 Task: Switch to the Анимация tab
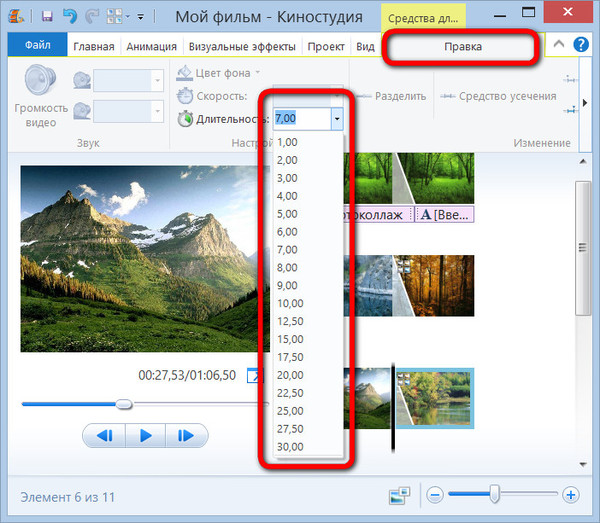click(x=151, y=46)
